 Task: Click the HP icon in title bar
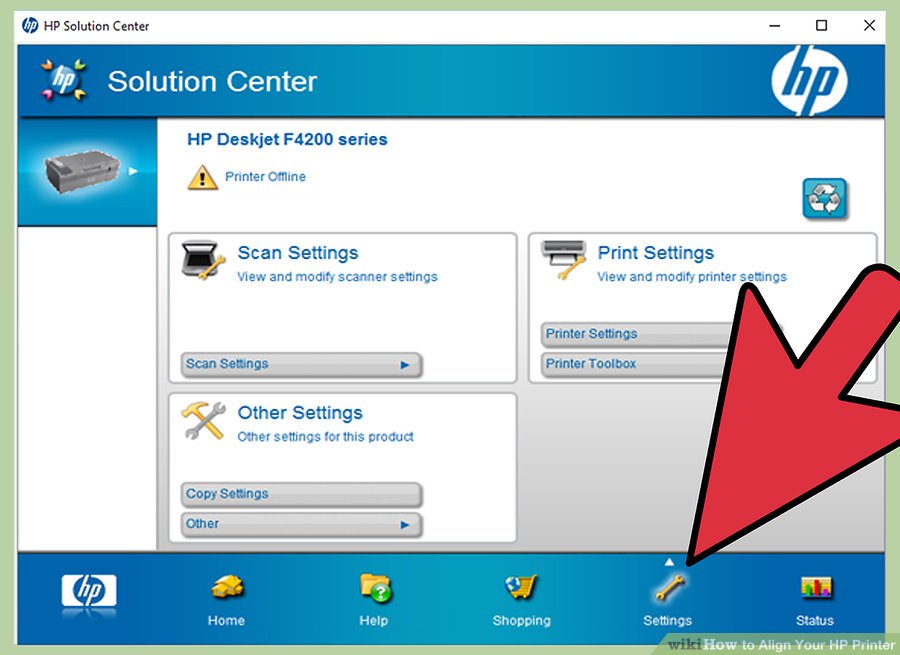click(30, 25)
